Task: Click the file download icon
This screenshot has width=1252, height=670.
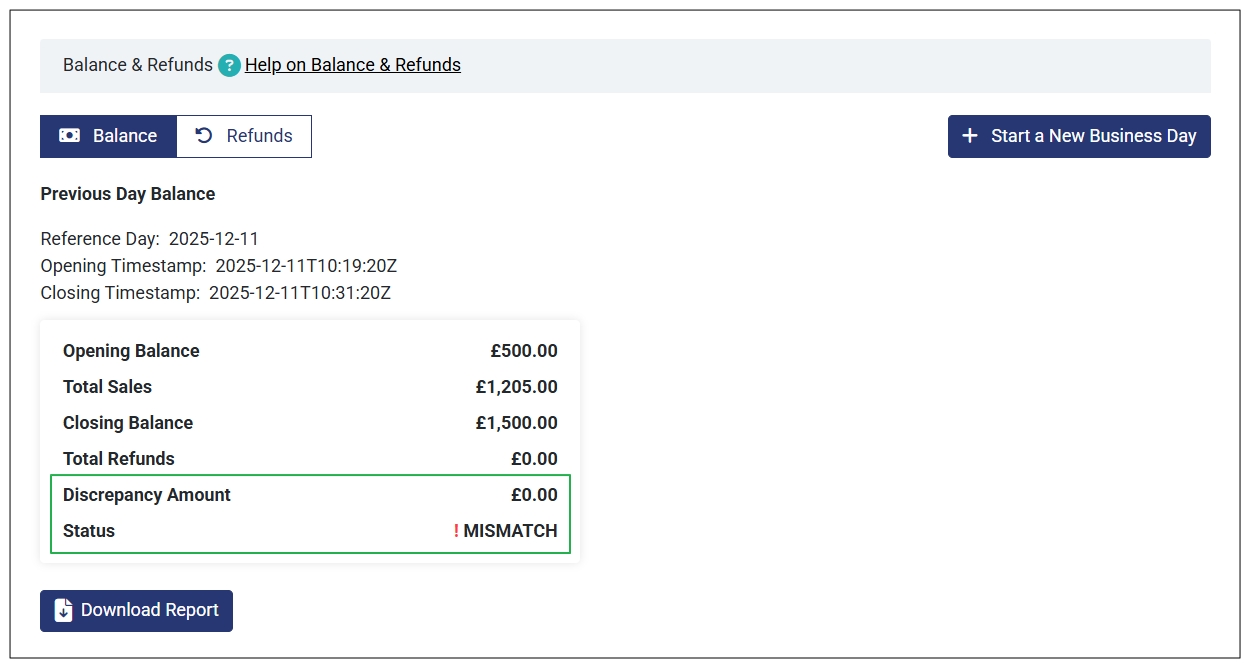Action: (x=63, y=610)
